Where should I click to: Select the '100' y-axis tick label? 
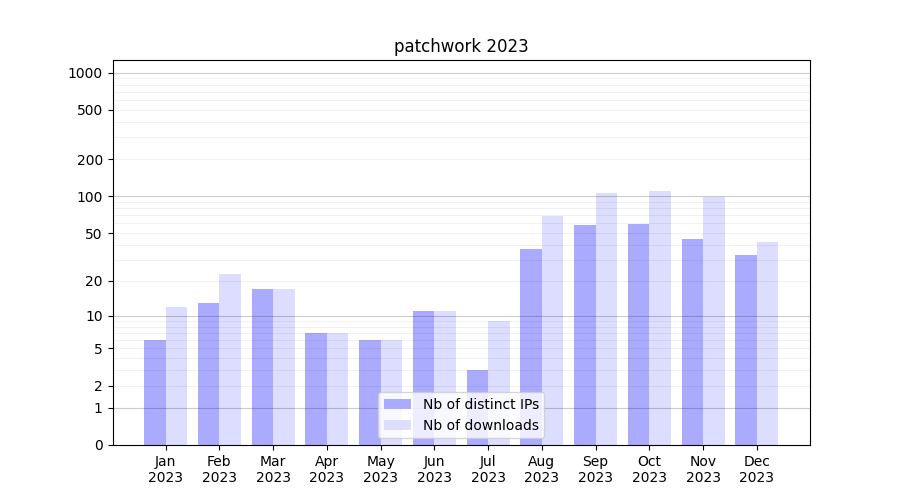click(89, 197)
